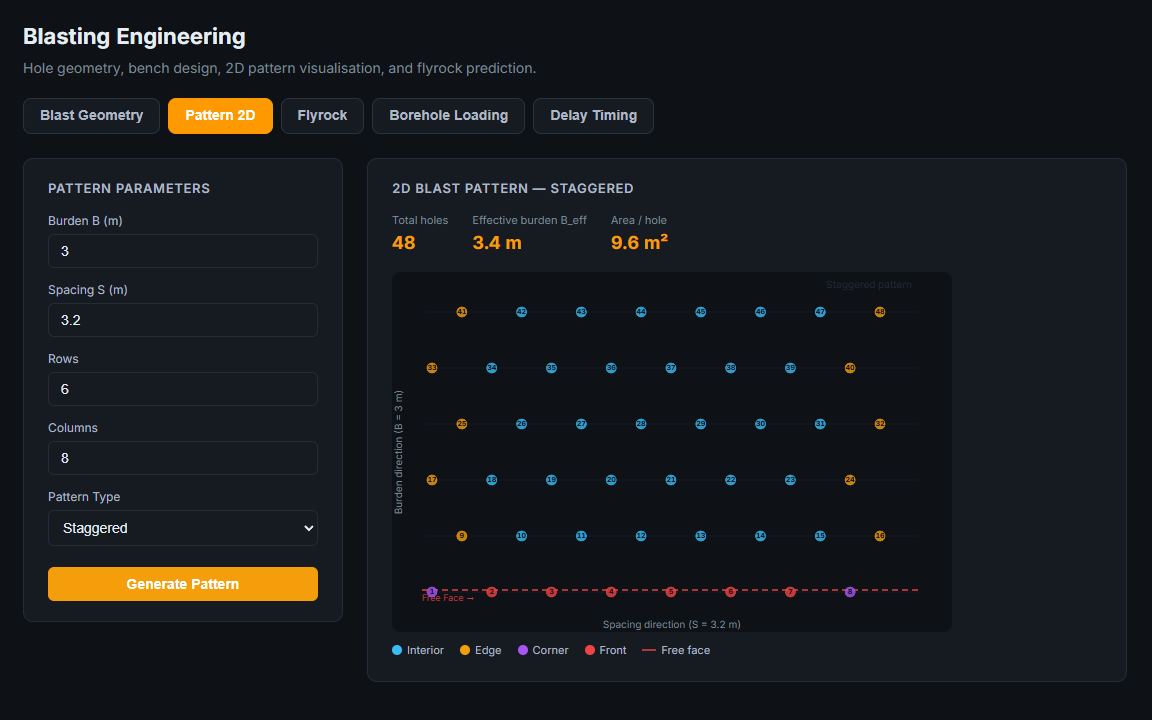Click the Spacing direction axis label
Screen dimensions: 1152x720
(x=672, y=624)
